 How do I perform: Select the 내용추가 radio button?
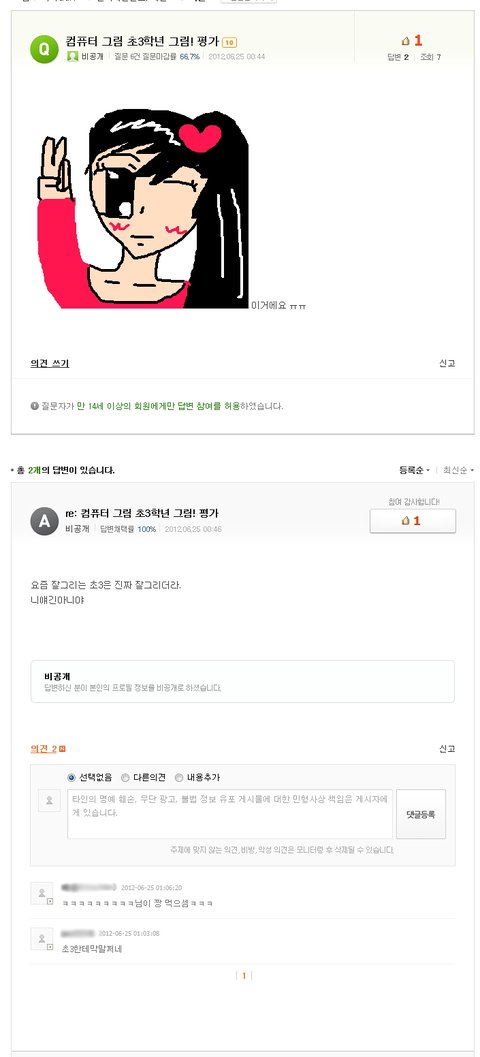[x=179, y=777]
